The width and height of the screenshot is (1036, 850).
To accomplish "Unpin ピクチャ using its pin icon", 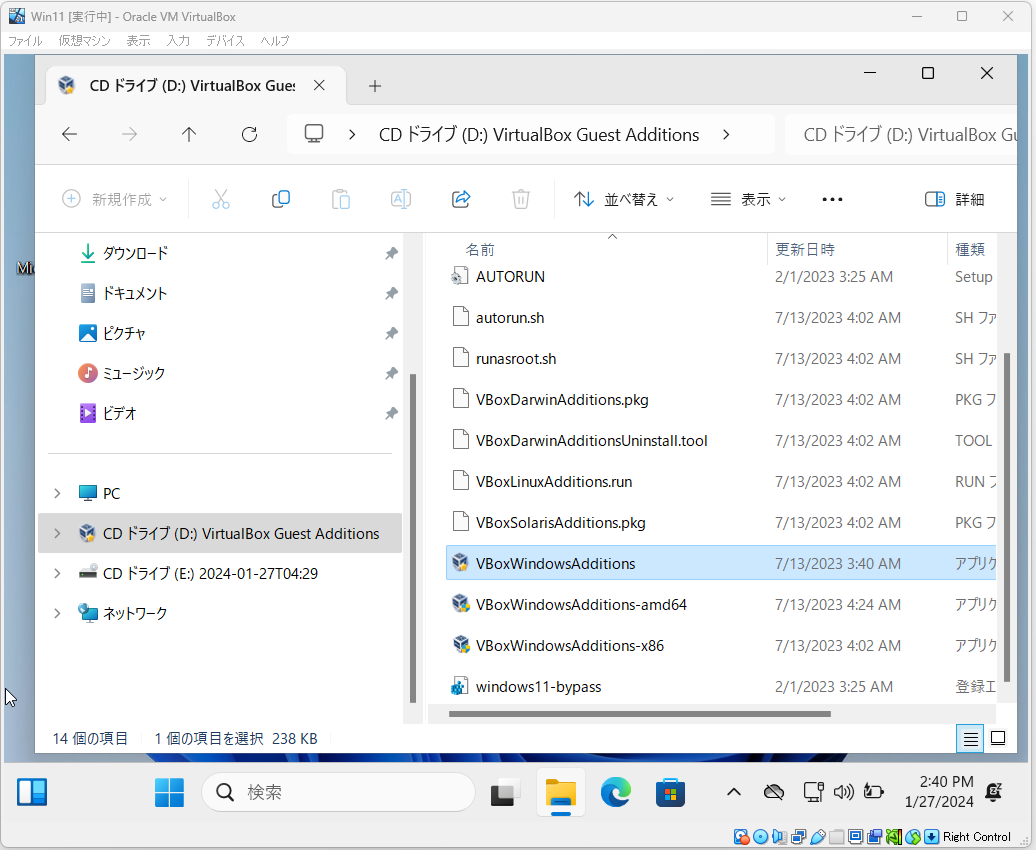I will point(391,333).
